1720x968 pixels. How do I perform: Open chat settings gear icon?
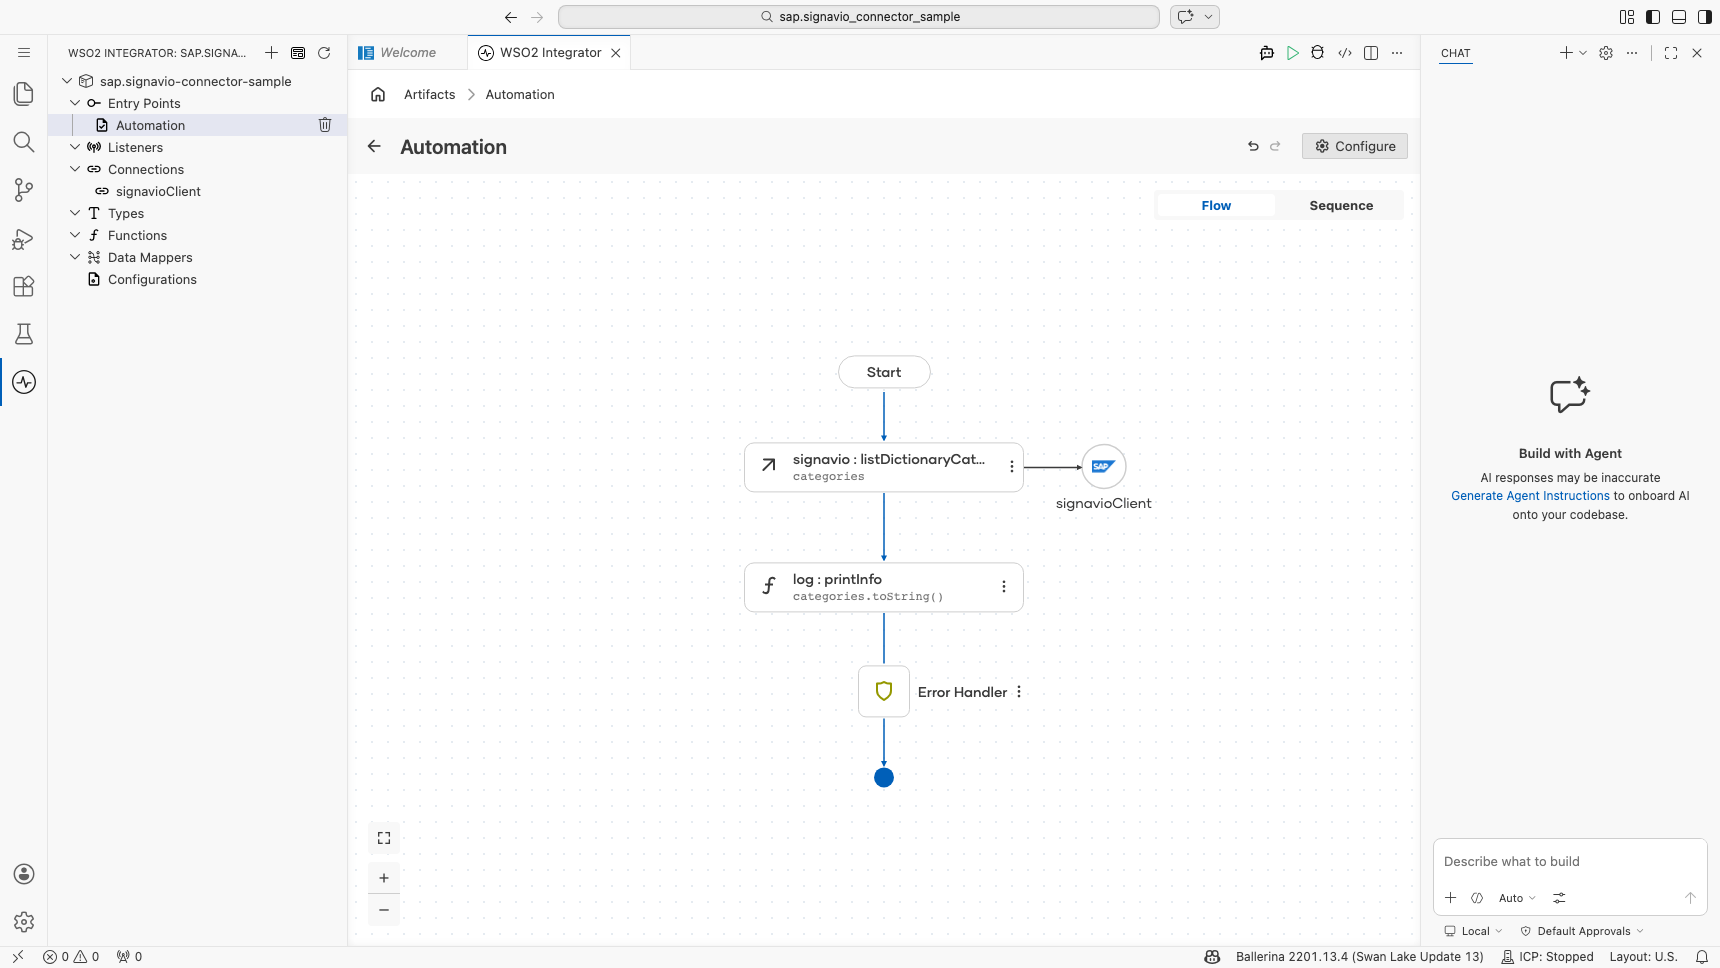[x=1606, y=53]
